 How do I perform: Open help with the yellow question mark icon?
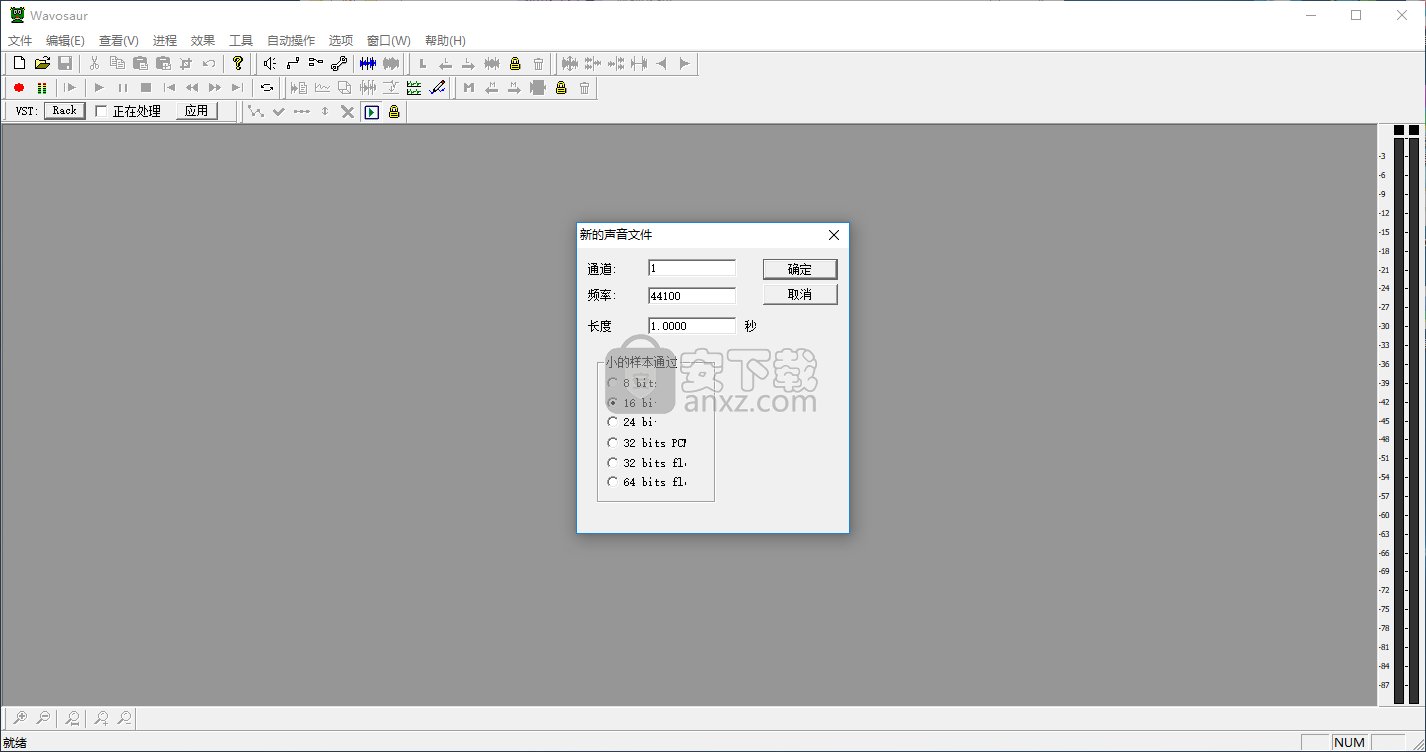(238, 63)
